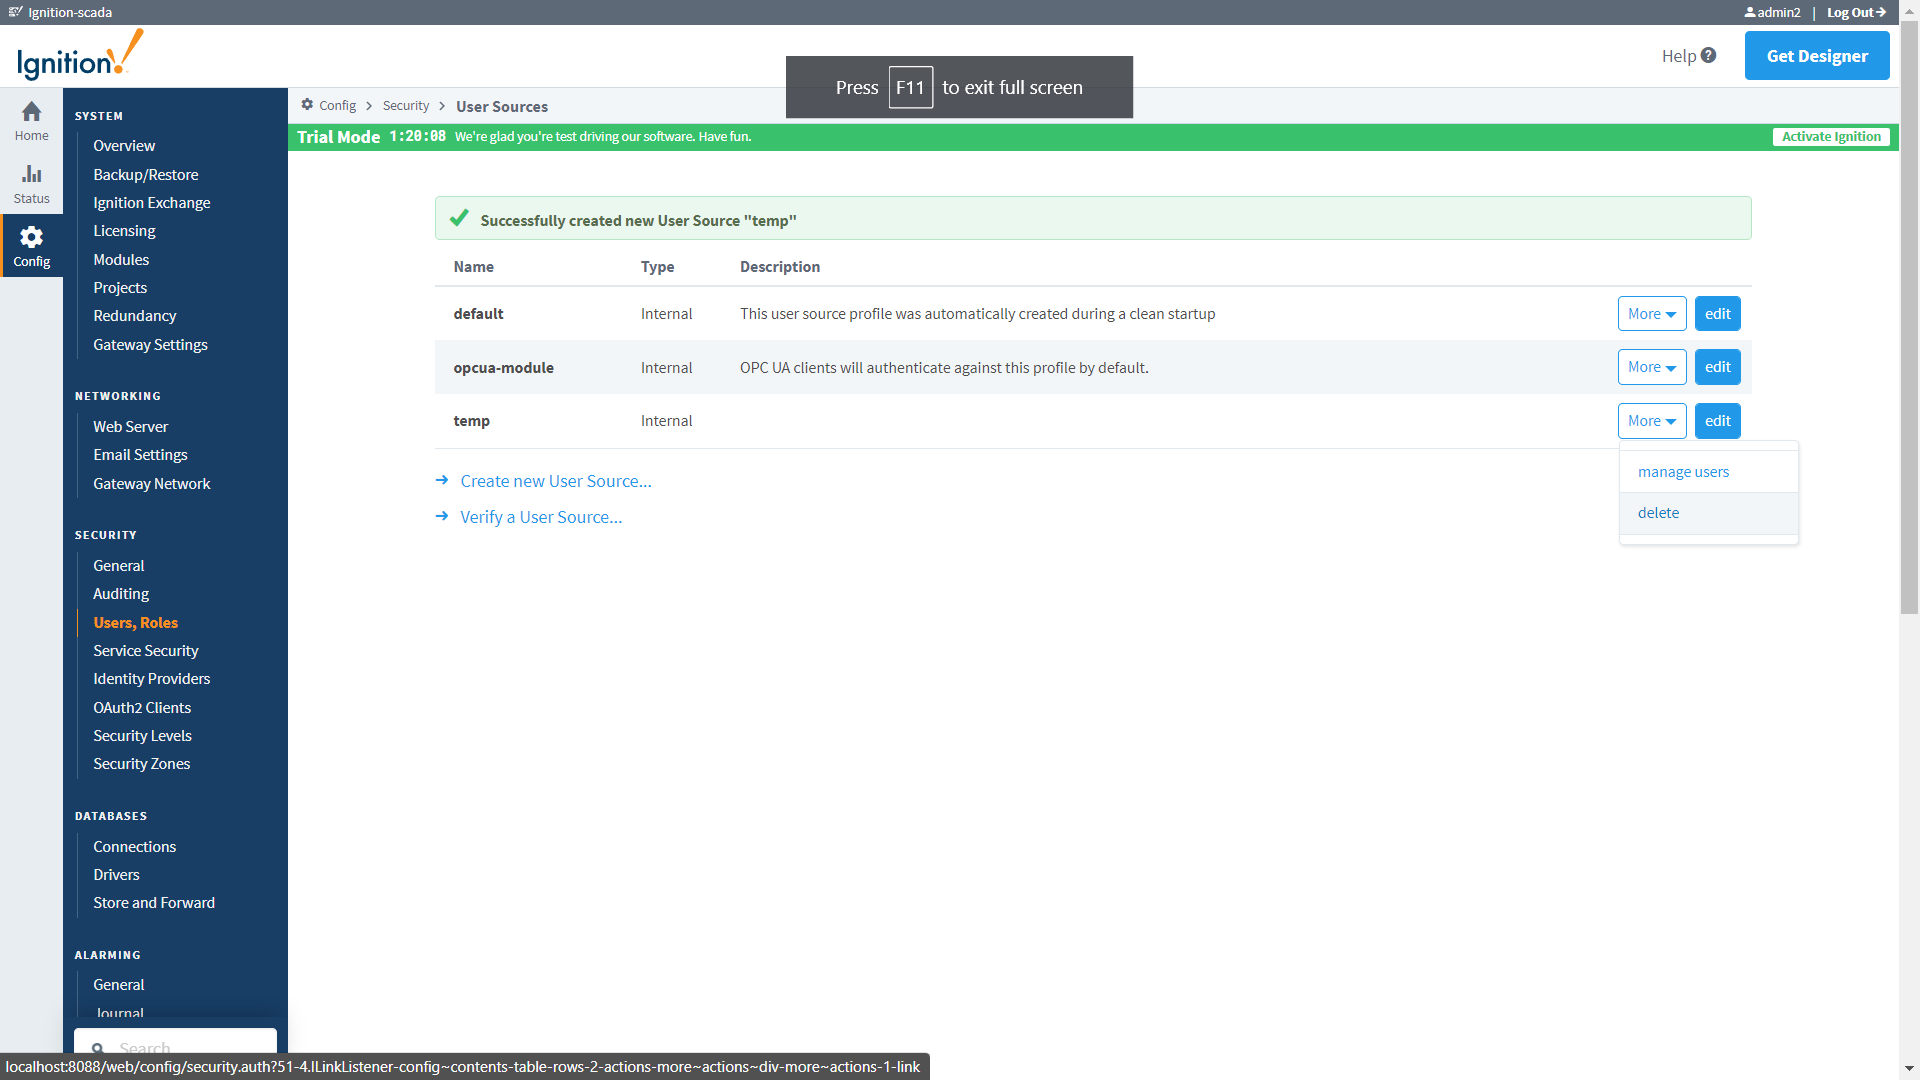Open Web Server settings
This screenshot has height=1080, width=1920.
pyautogui.click(x=131, y=426)
